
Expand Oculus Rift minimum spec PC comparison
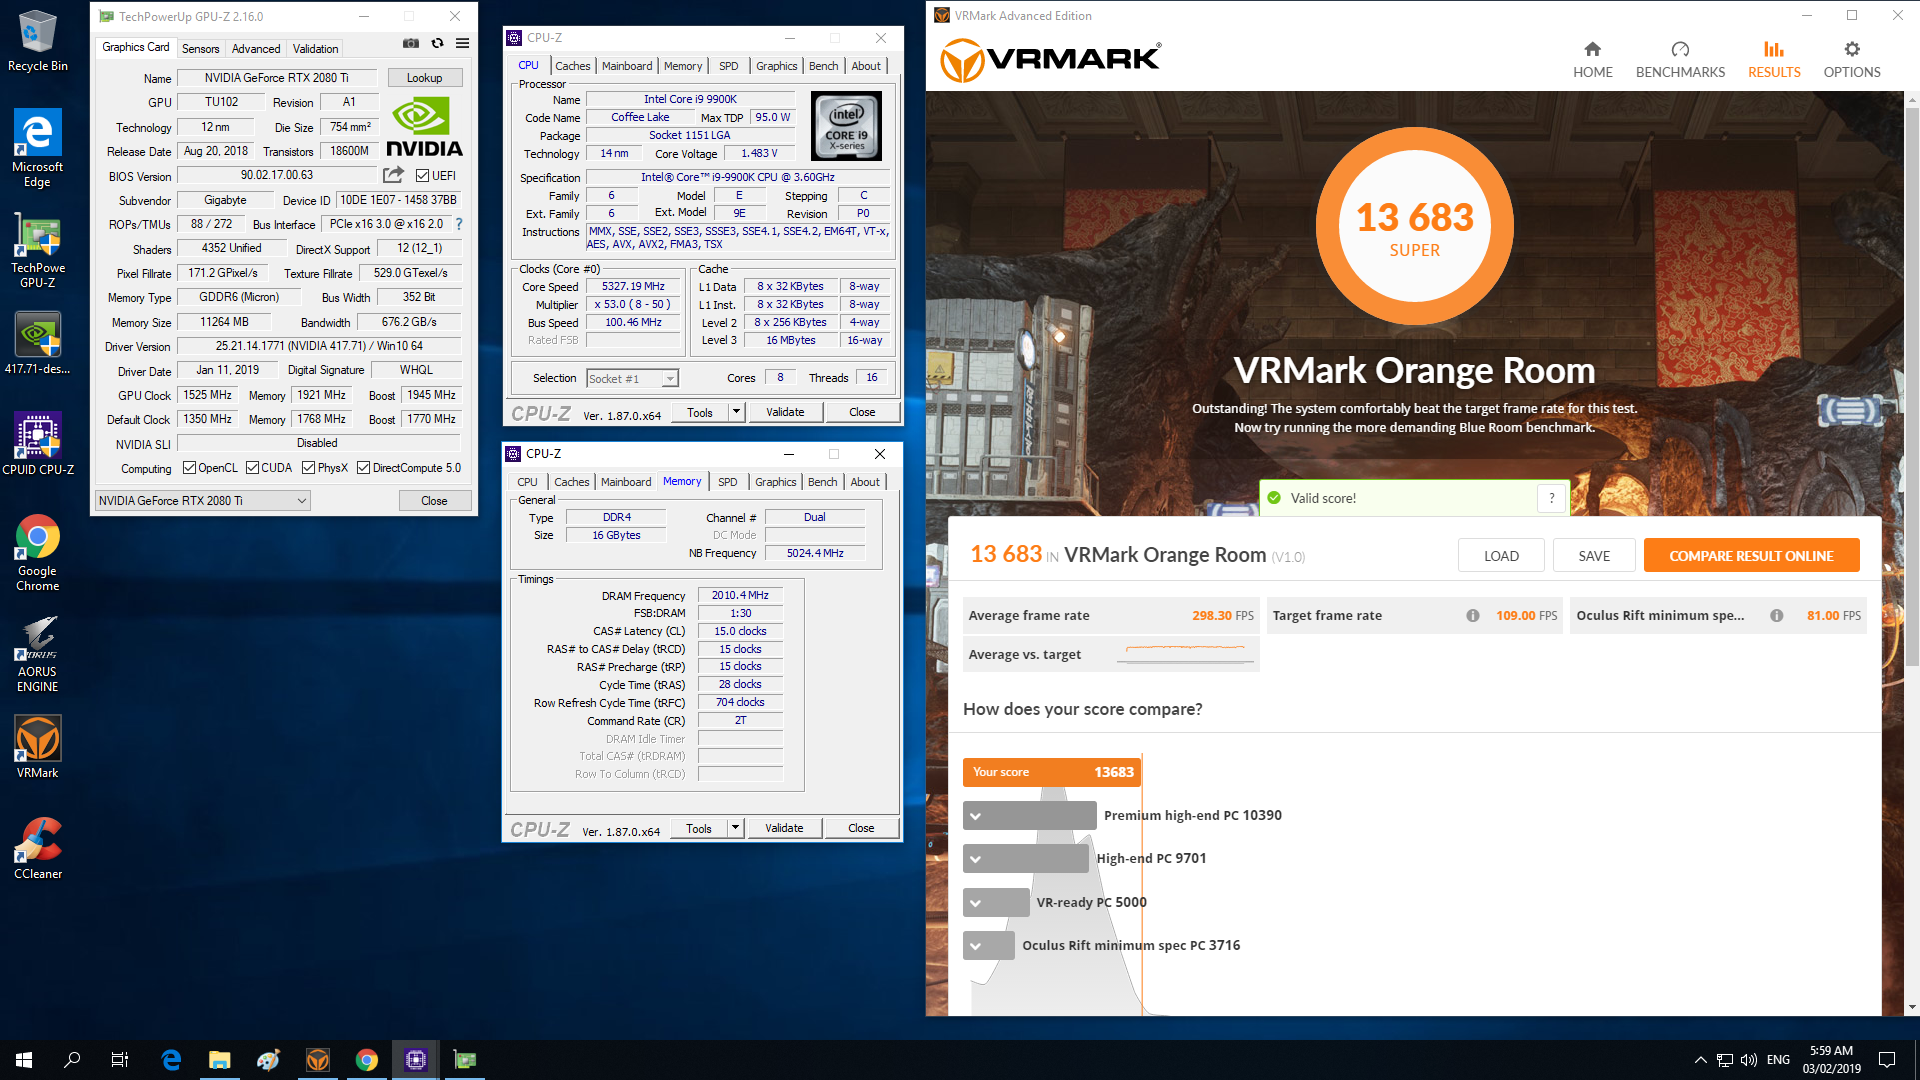[x=975, y=946]
